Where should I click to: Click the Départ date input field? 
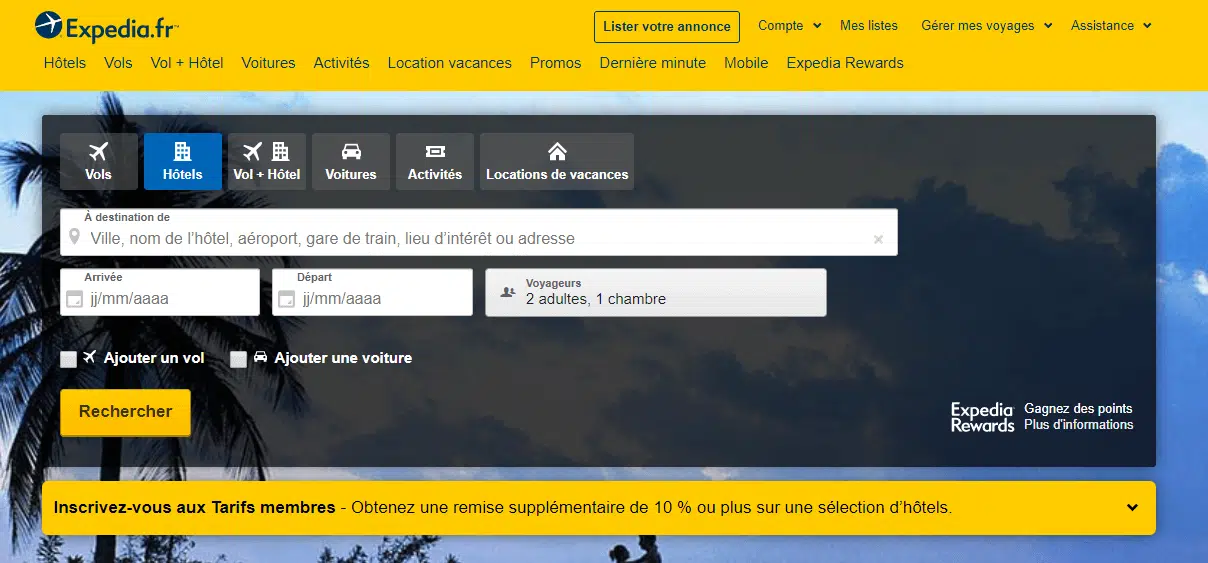(x=372, y=292)
